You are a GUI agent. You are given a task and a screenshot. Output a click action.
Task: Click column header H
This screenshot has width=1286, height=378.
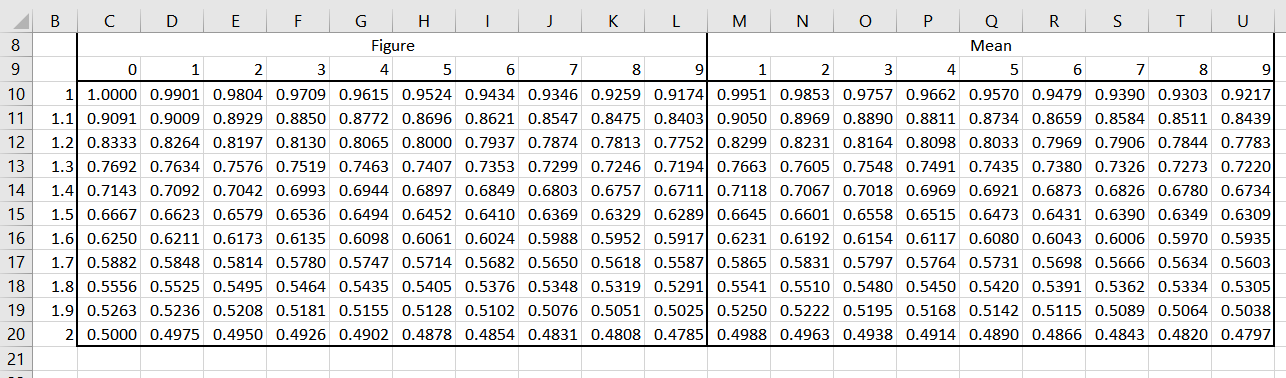coord(423,21)
